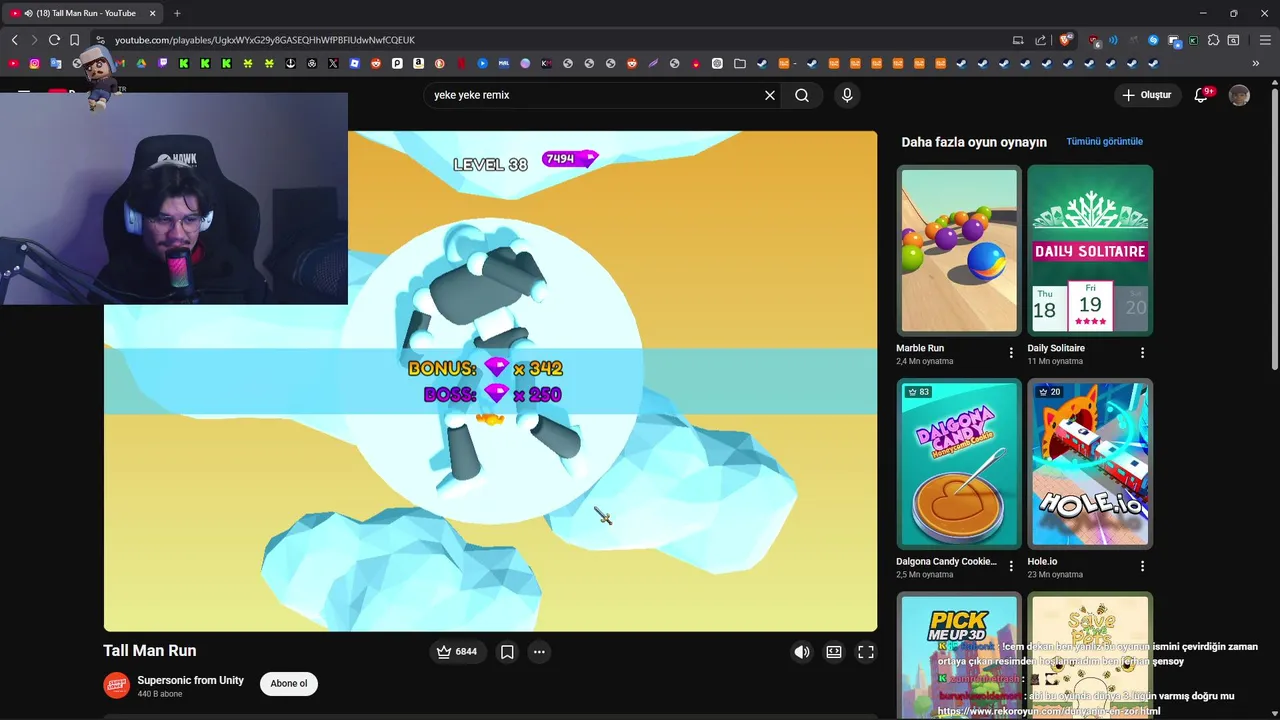
Task: Open the Daily Solitaire options menu
Action: [x=1142, y=353]
